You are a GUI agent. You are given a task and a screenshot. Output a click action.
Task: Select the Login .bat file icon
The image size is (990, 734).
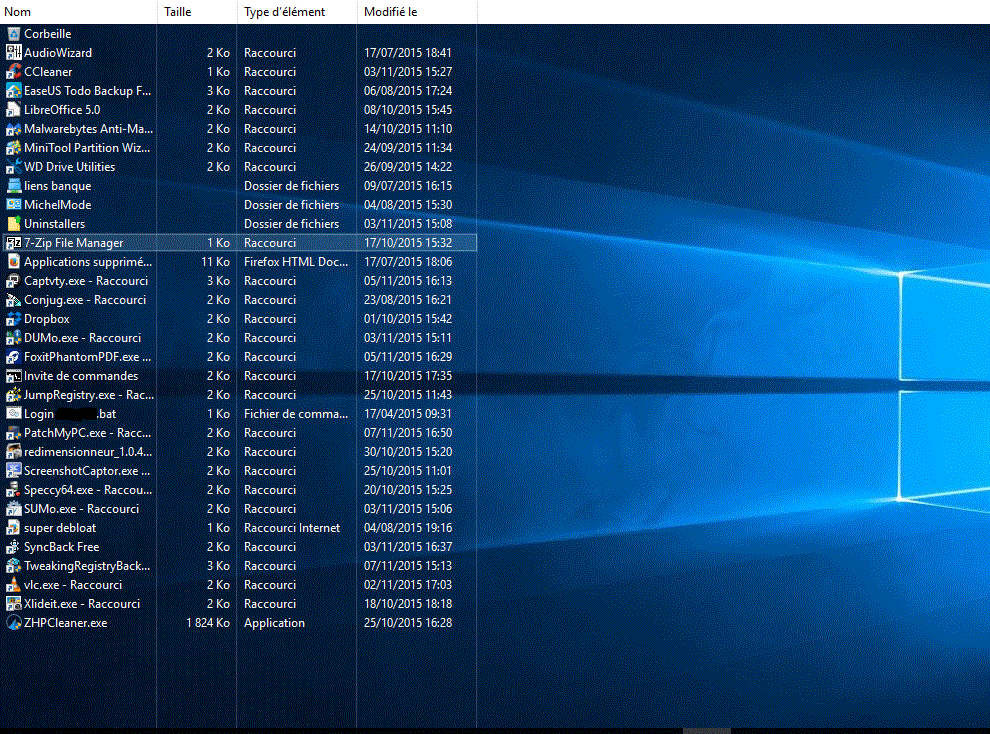[13, 413]
